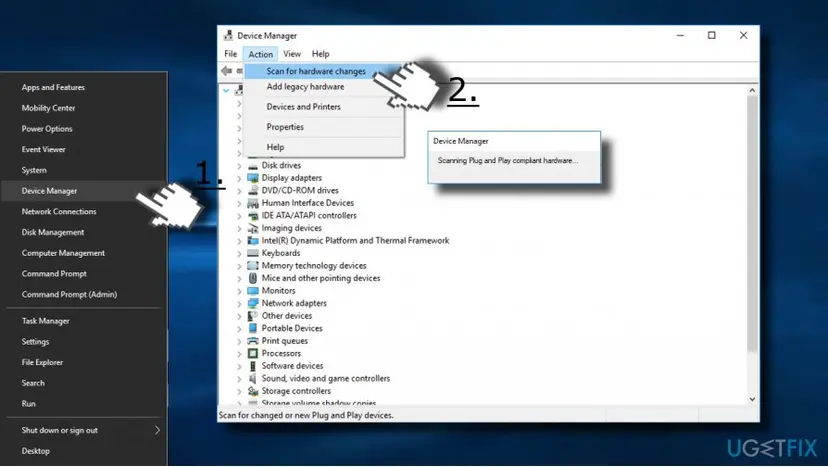Click the Storage controllers icon
Screen dimensions: 828x467
(x=253, y=391)
